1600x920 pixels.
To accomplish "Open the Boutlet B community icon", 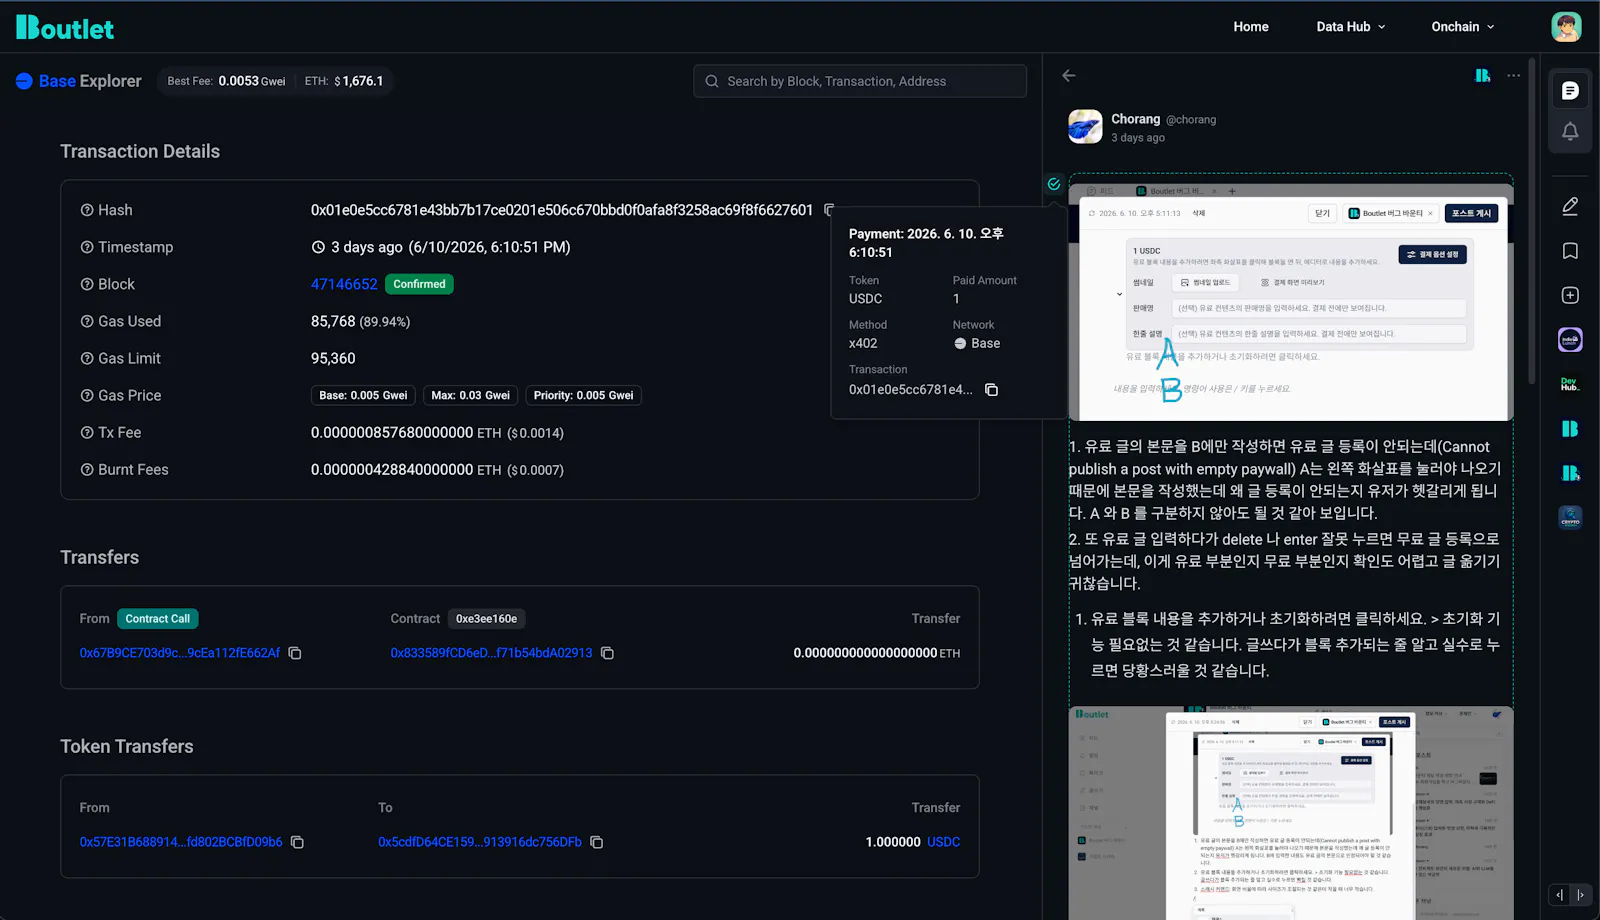I will pyautogui.click(x=1570, y=429).
